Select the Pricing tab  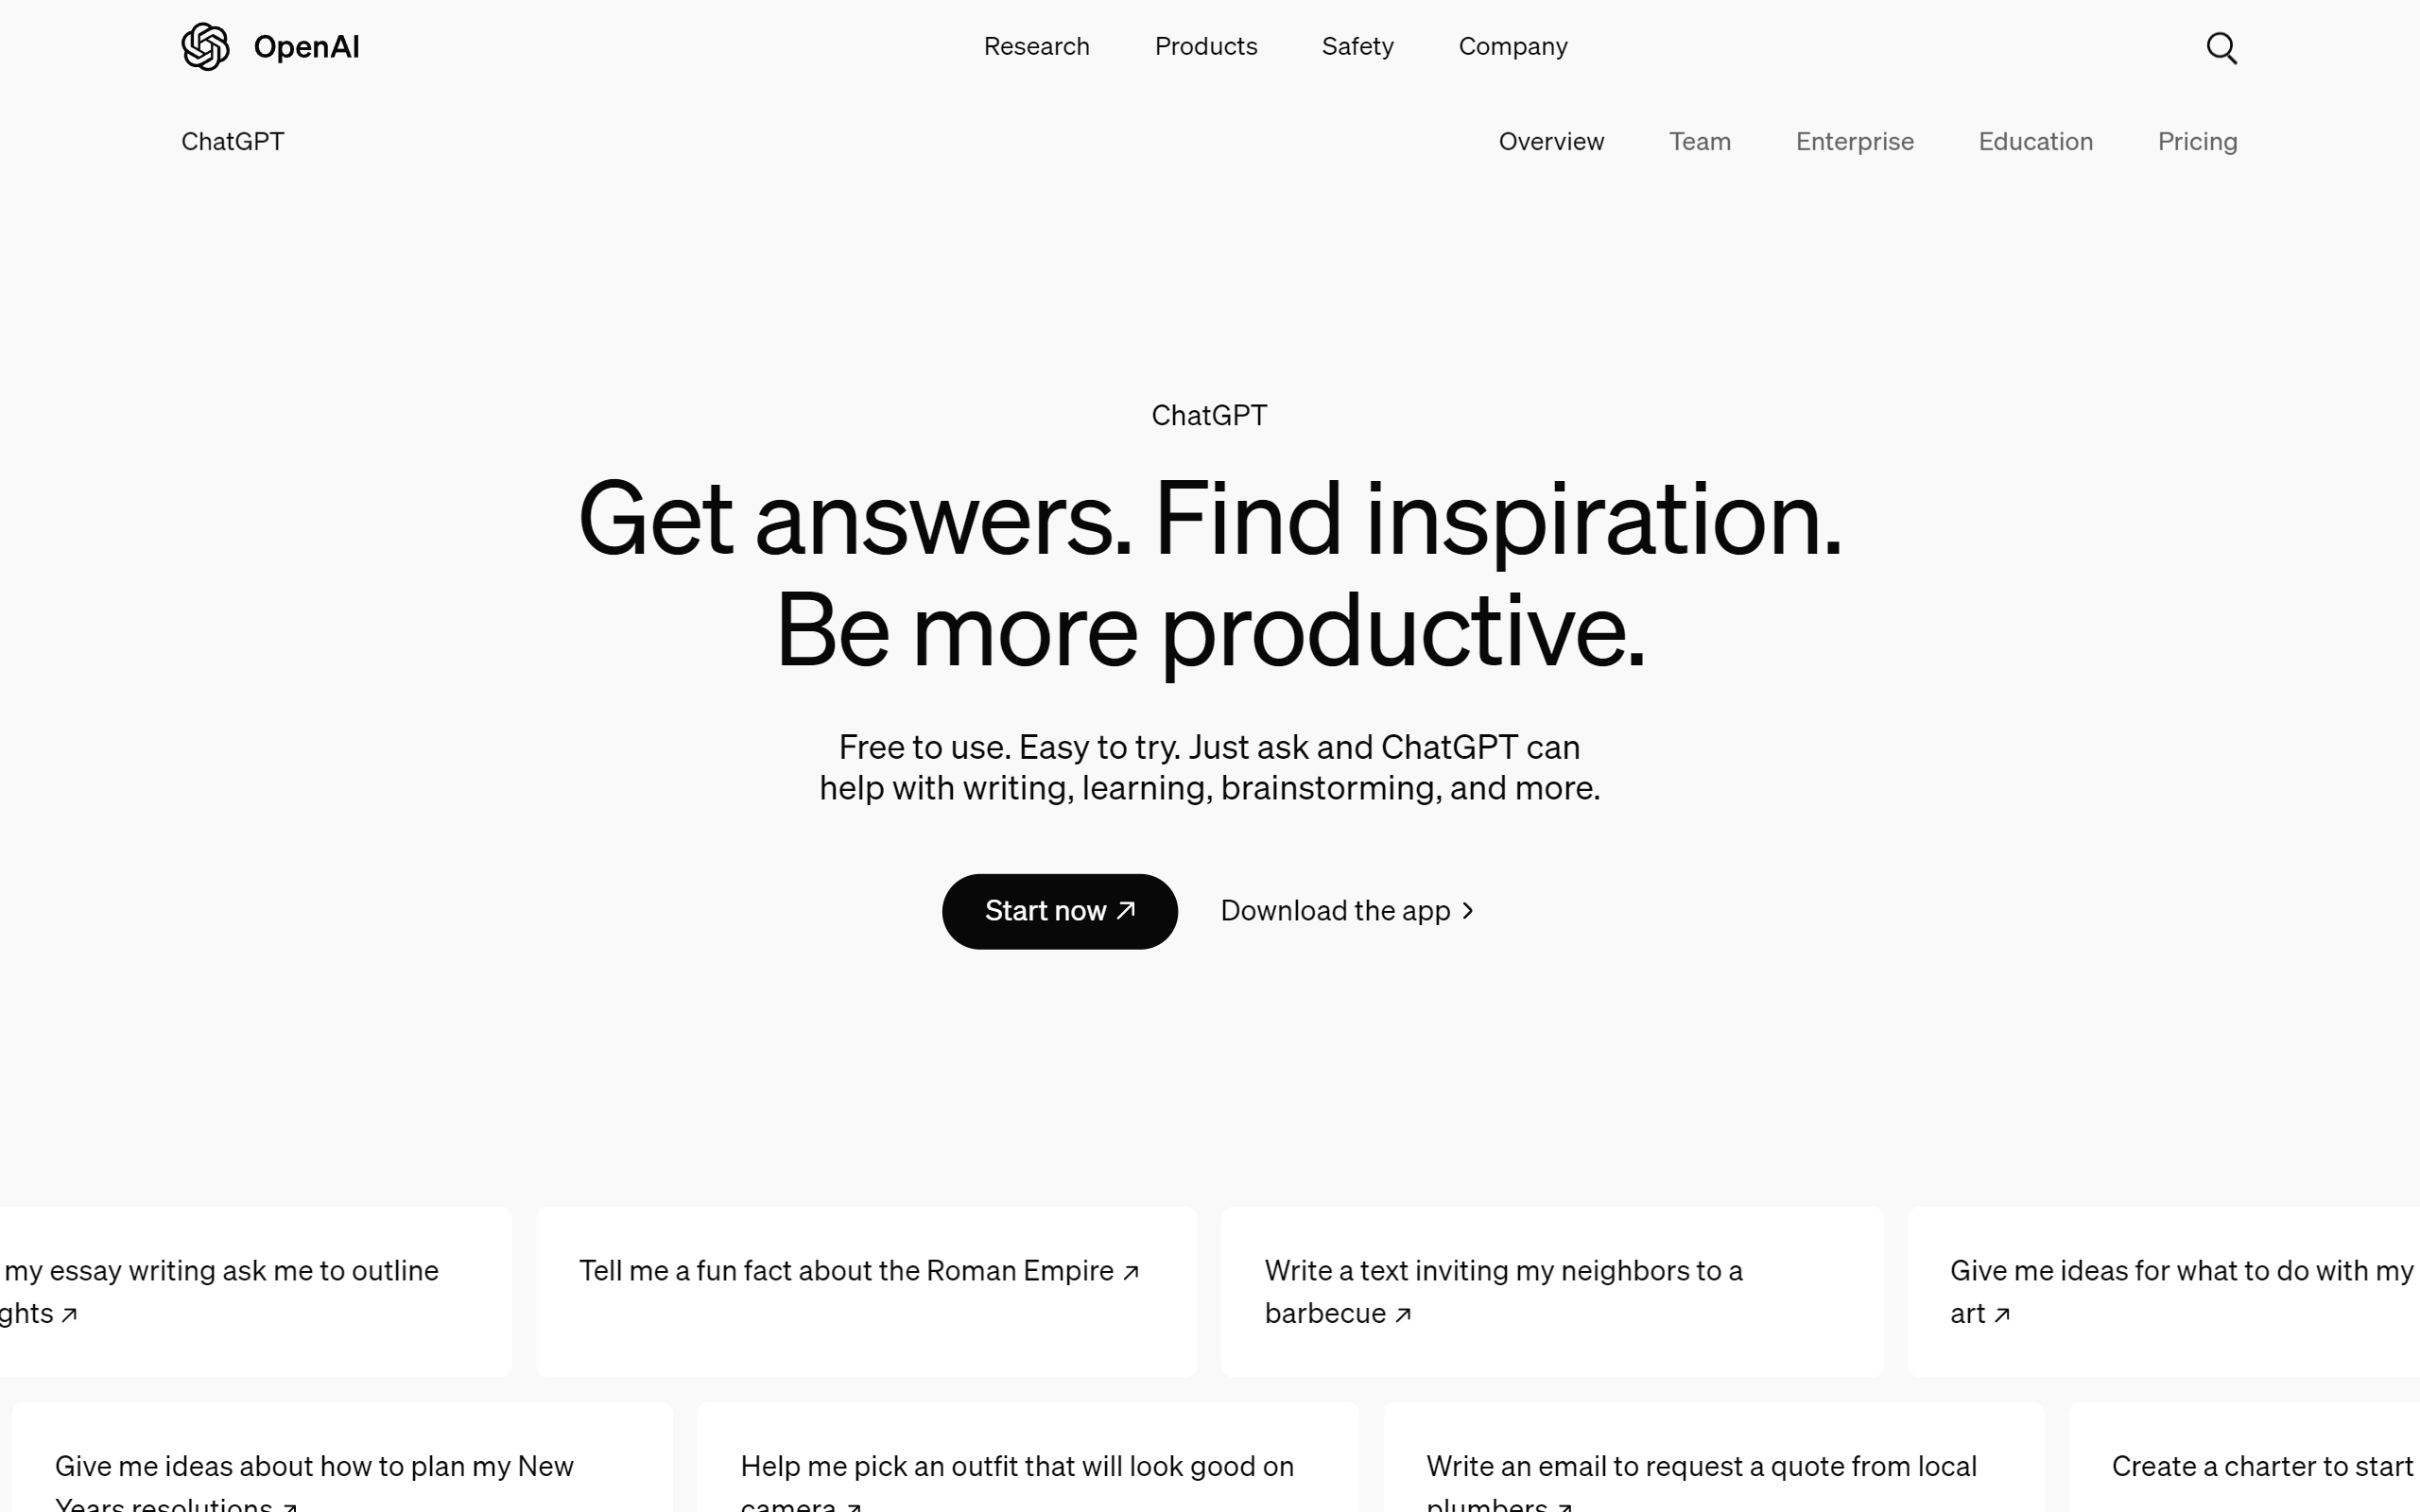pos(2197,141)
